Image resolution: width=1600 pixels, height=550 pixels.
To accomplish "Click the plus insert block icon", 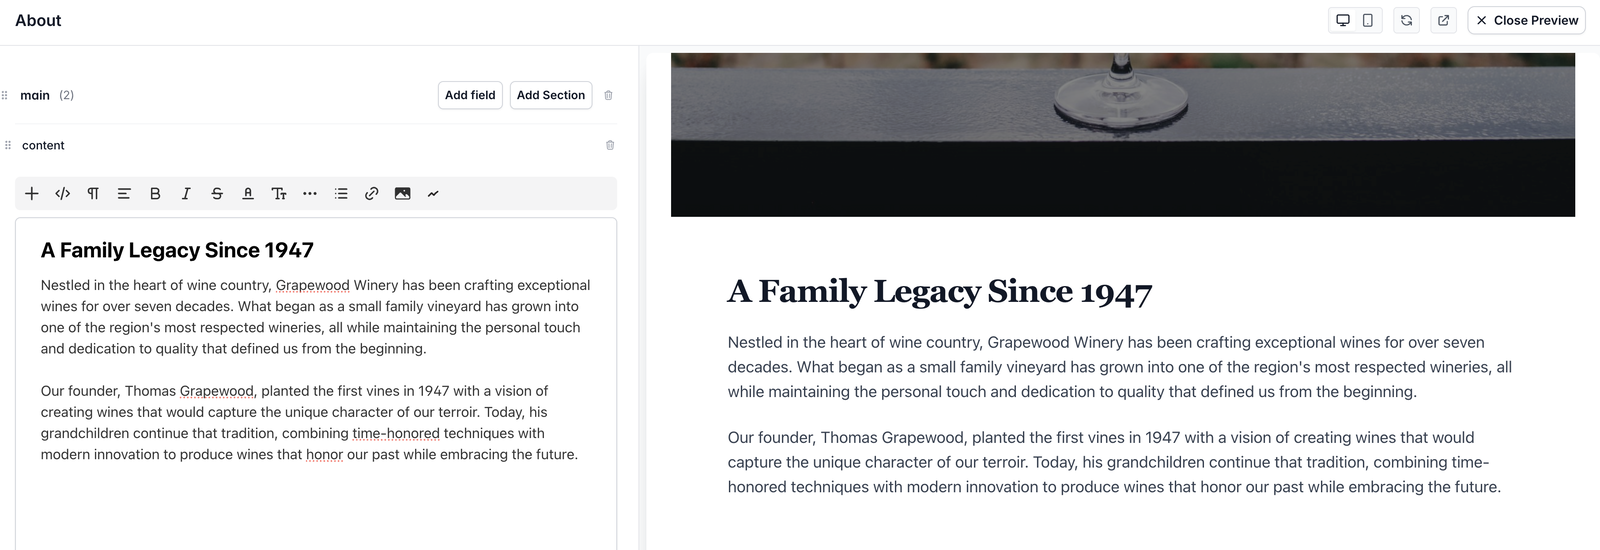I will pyautogui.click(x=32, y=194).
